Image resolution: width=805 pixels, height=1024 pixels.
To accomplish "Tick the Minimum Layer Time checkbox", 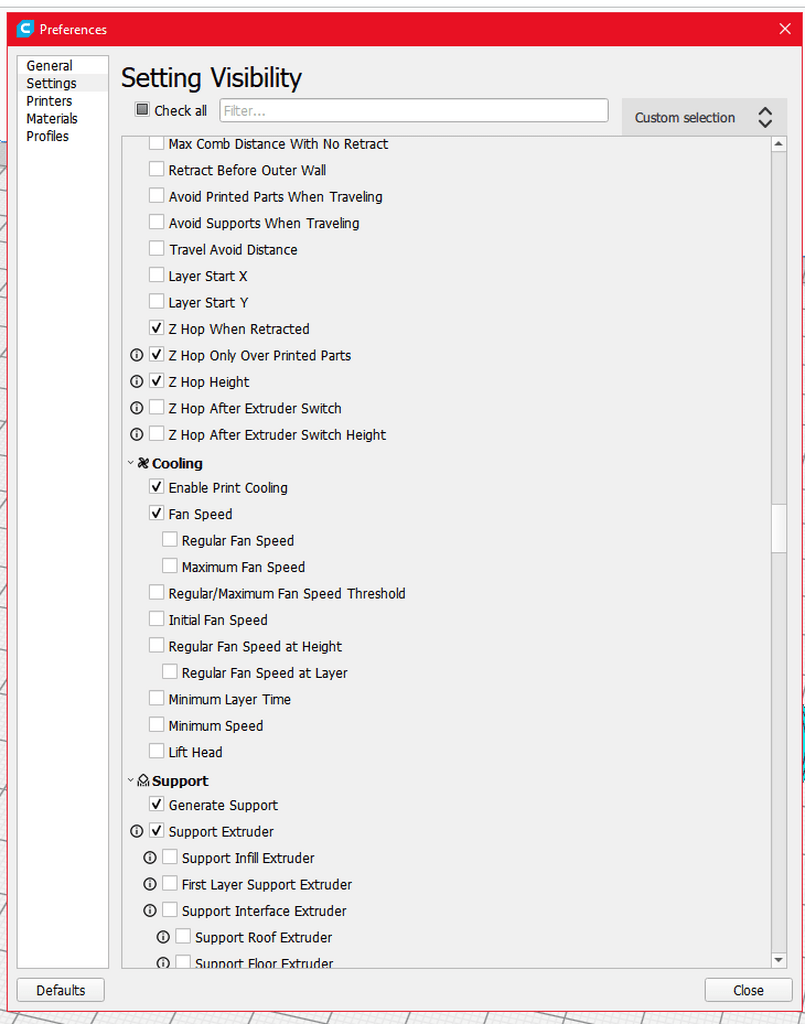I will (156, 699).
